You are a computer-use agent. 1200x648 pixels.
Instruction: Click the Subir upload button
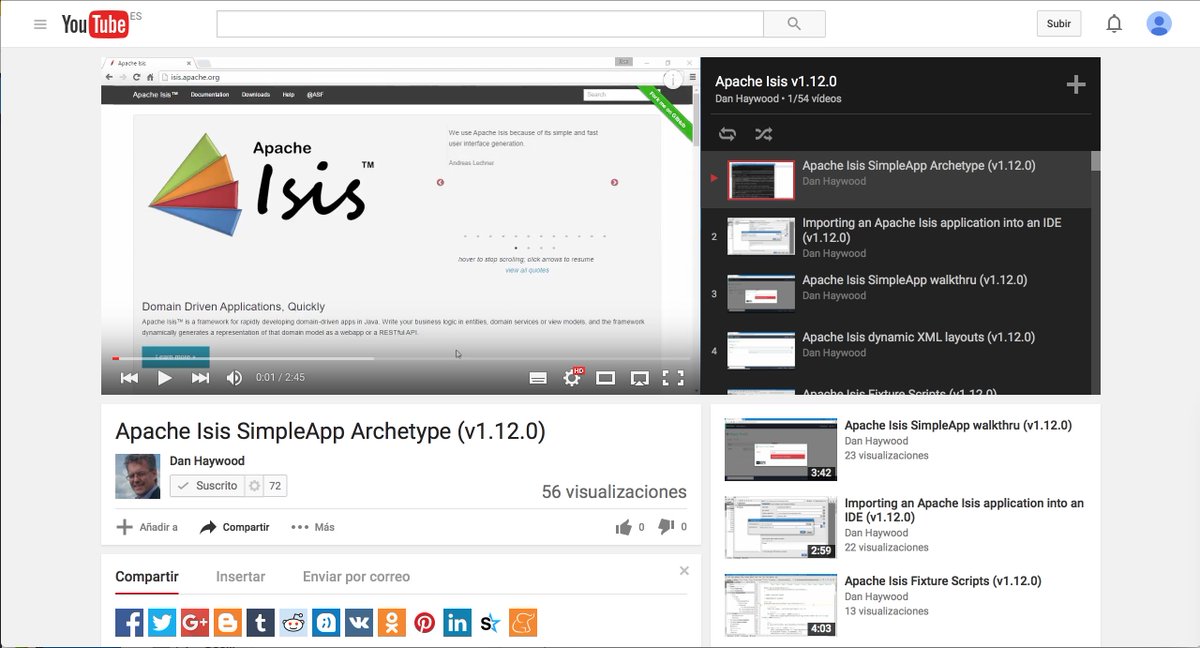click(x=1058, y=24)
